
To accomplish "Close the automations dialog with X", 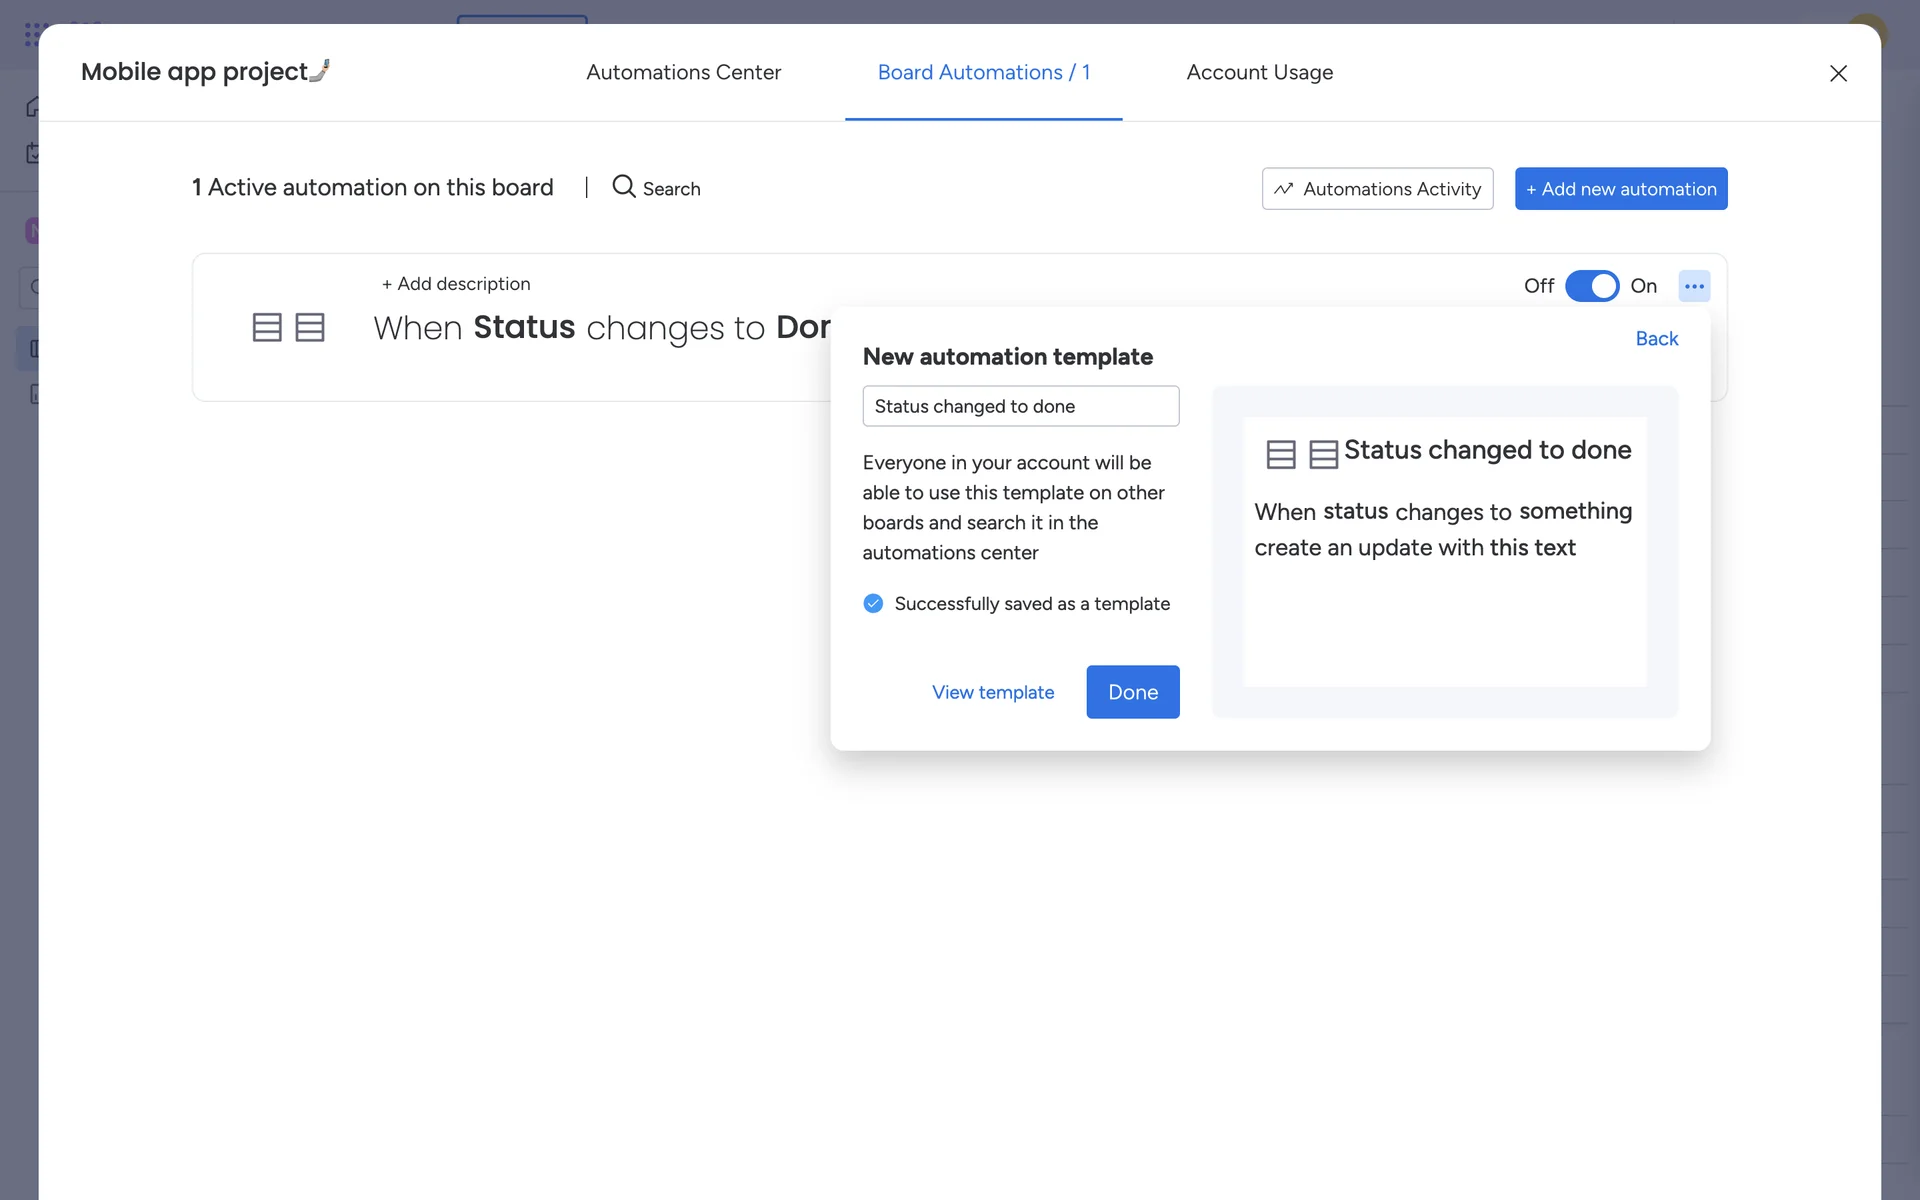I will [x=1838, y=73].
